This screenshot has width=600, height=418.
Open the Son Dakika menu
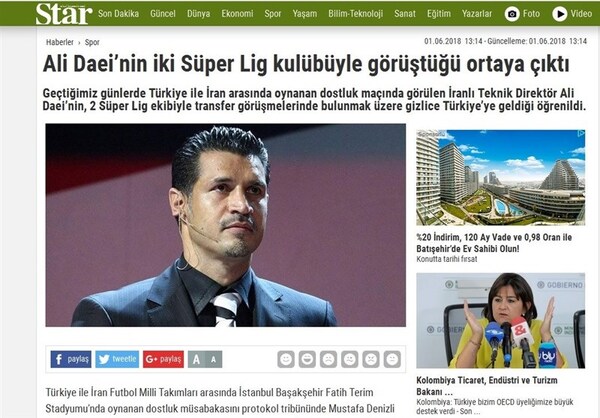(118, 14)
